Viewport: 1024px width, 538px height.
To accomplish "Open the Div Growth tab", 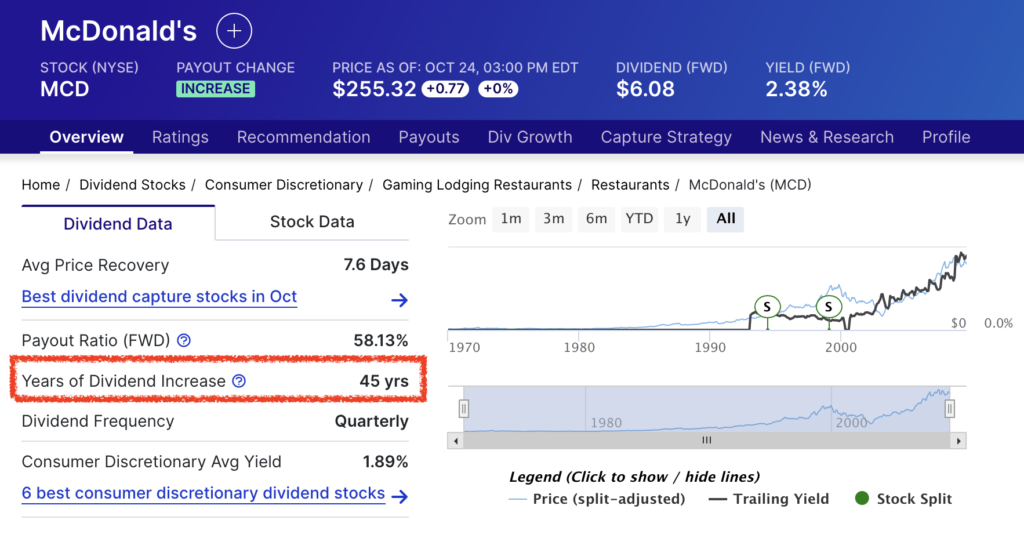I will (530, 137).
